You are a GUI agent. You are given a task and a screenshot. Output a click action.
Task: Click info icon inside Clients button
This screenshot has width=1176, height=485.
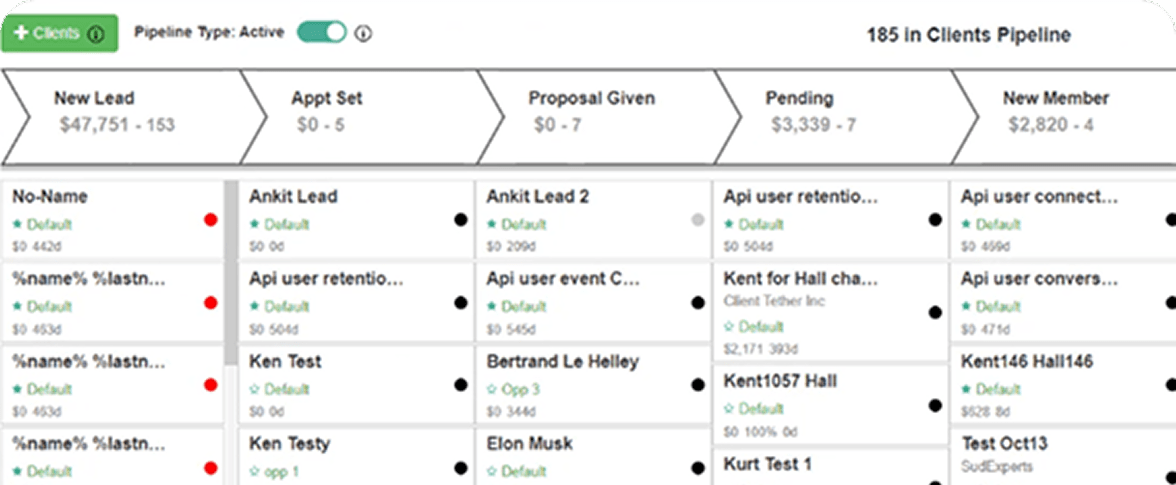(x=96, y=34)
